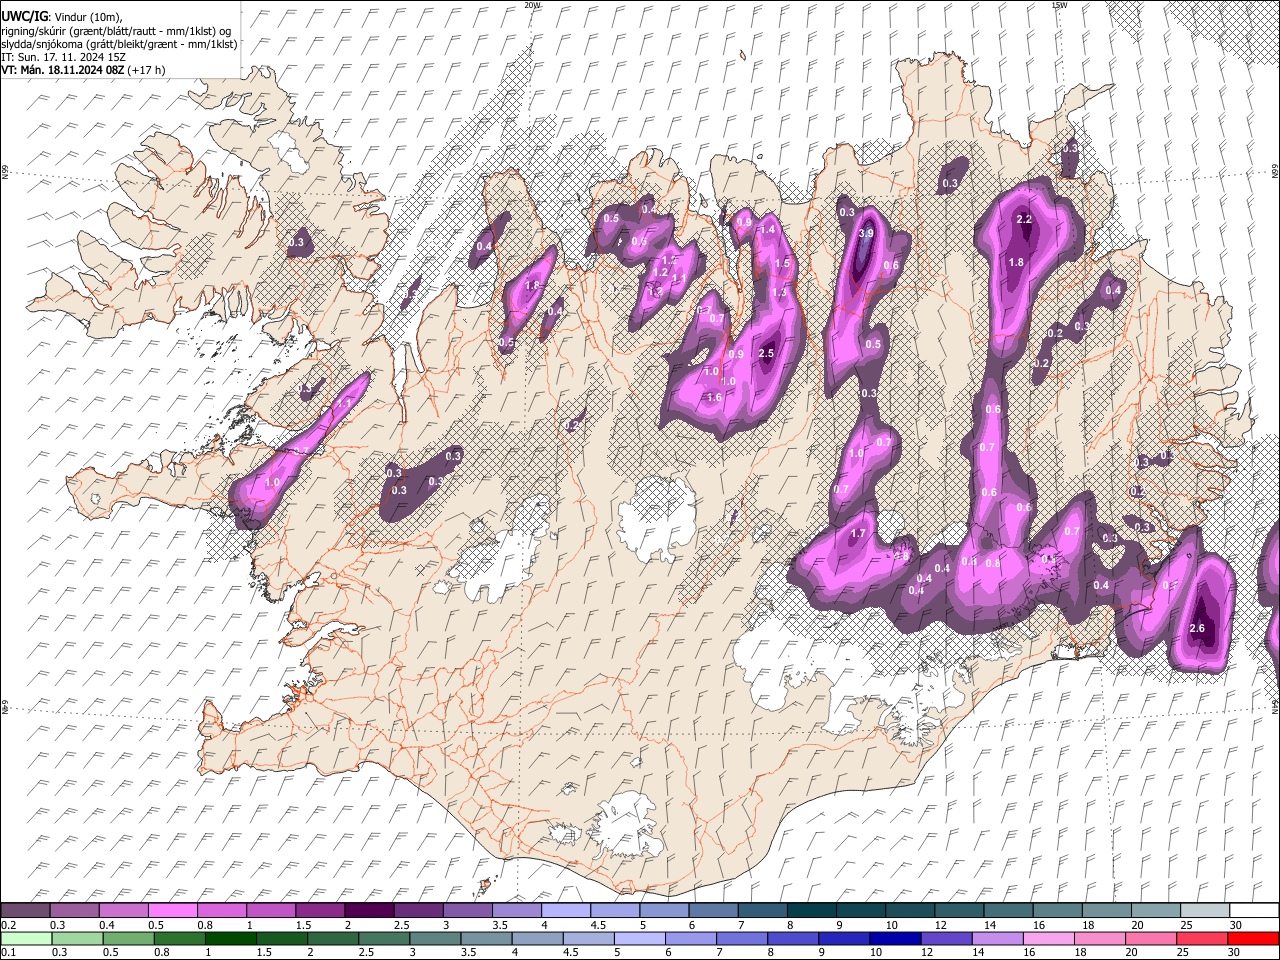This screenshot has height=960, width=1280.
Task: Click the 'slydda/snjókoma' legend description line
Action: (x=119, y=44)
